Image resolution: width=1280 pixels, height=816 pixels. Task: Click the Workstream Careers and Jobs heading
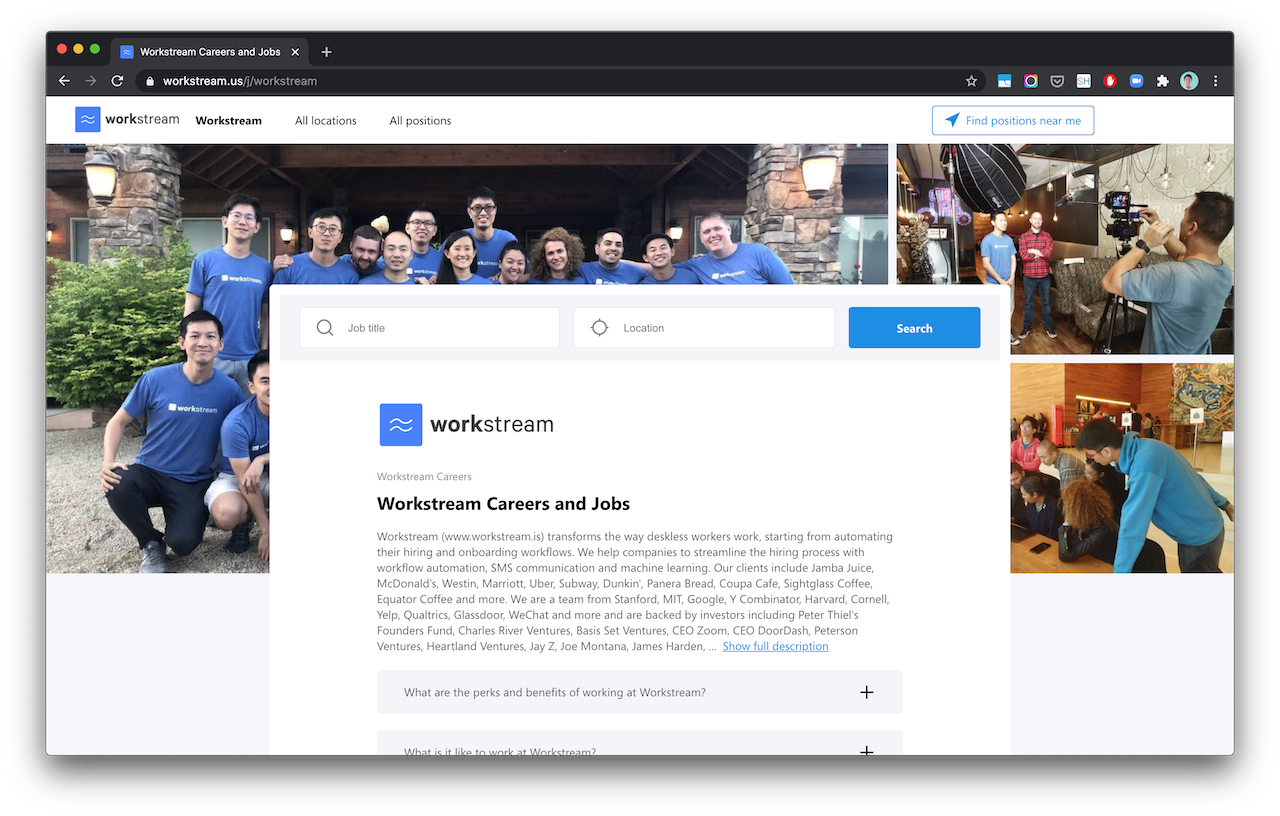coord(503,504)
